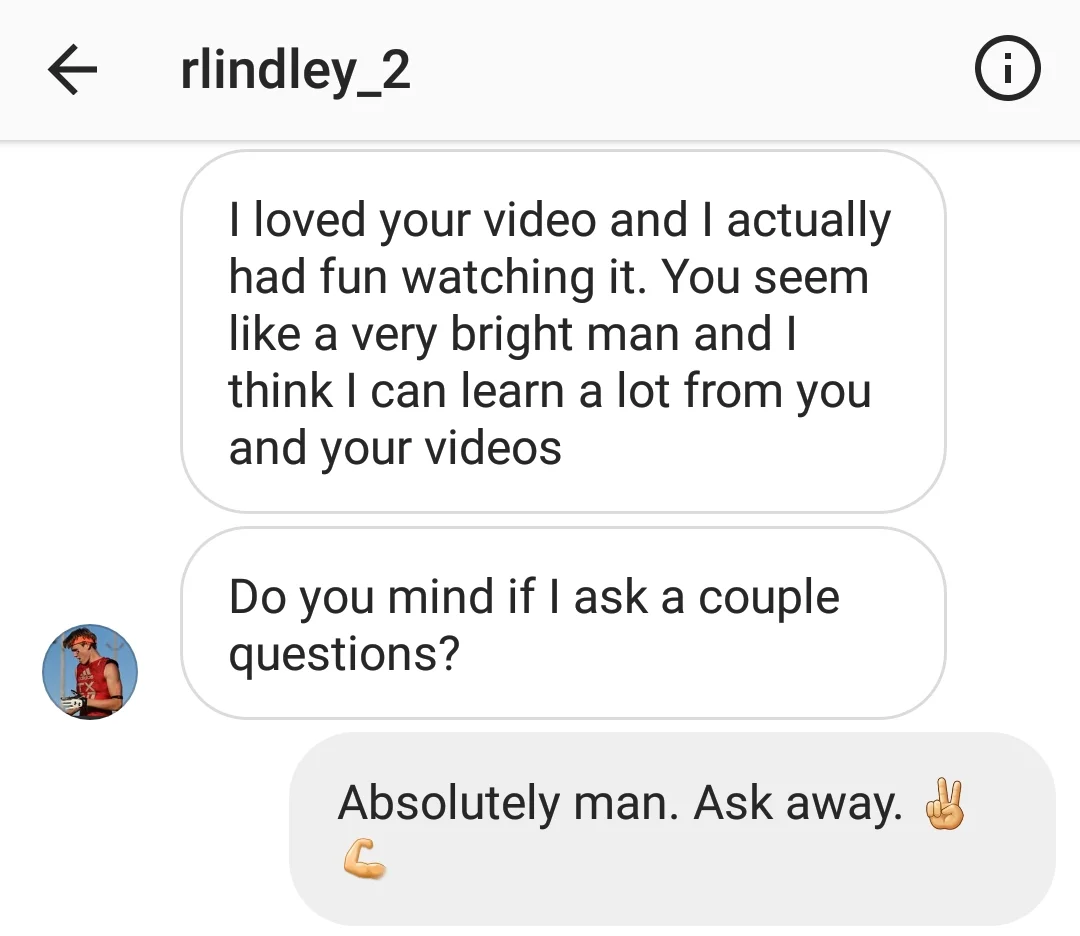The image size is (1080, 936).
Task: Open conversation details via info icon
Action: [1007, 68]
